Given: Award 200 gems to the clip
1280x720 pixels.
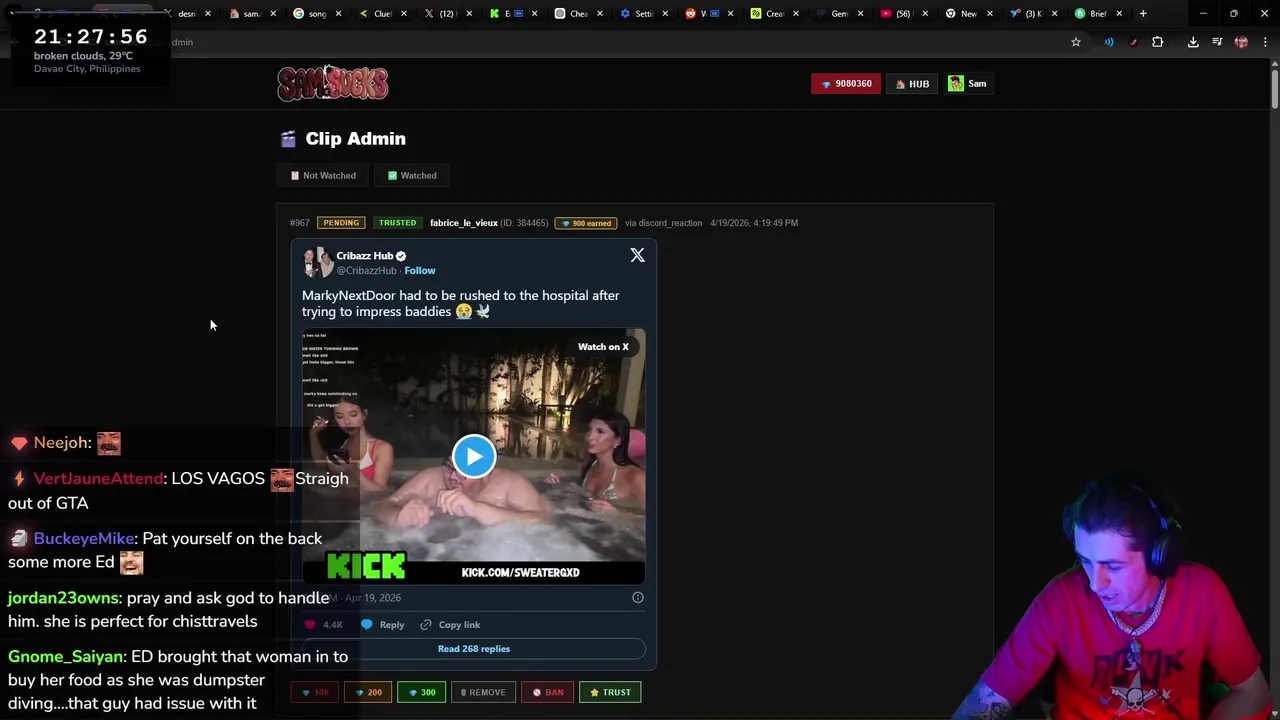Looking at the screenshot, I should (x=368, y=692).
